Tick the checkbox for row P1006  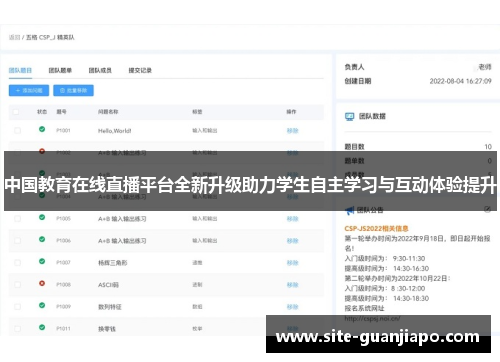click(x=17, y=241)
